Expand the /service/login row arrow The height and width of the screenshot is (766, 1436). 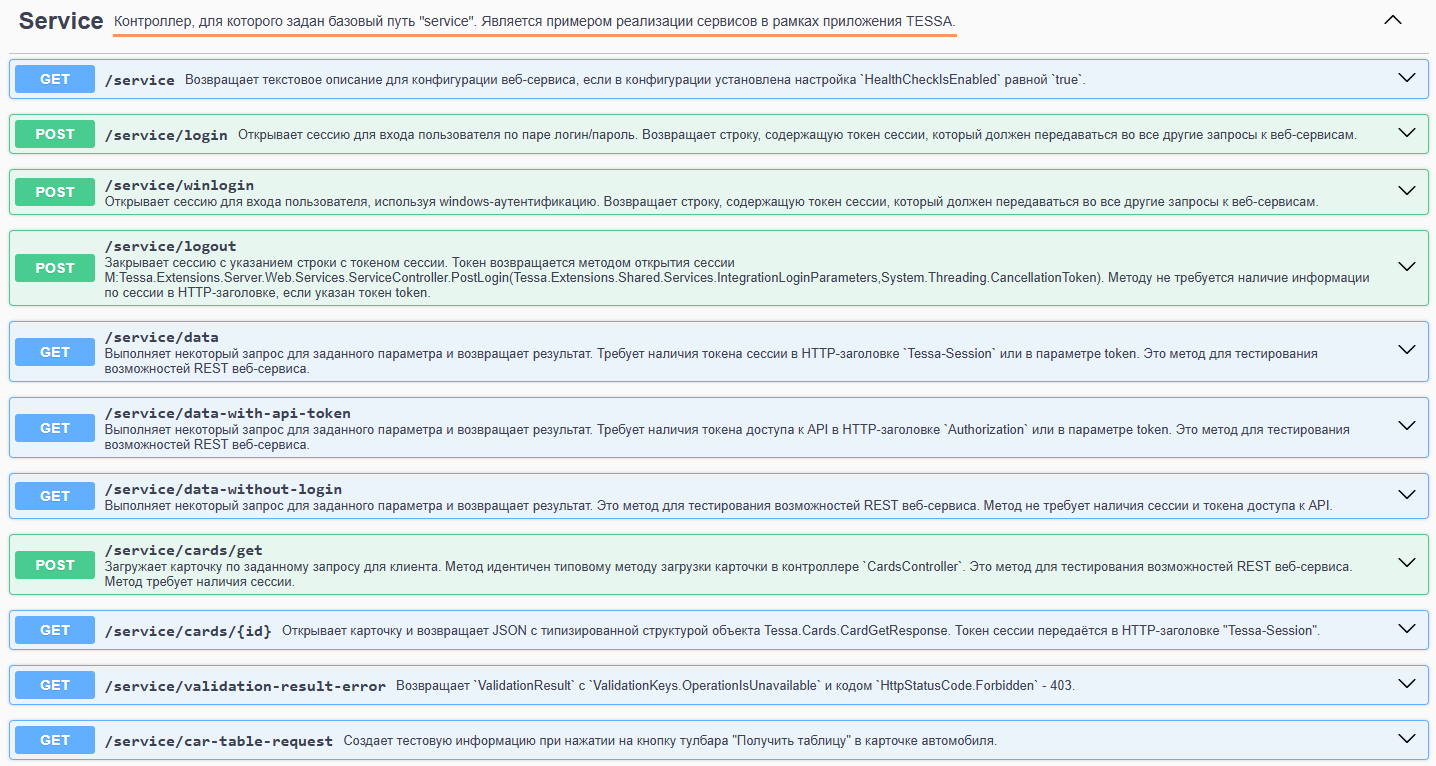click(x=1407, y=133)
